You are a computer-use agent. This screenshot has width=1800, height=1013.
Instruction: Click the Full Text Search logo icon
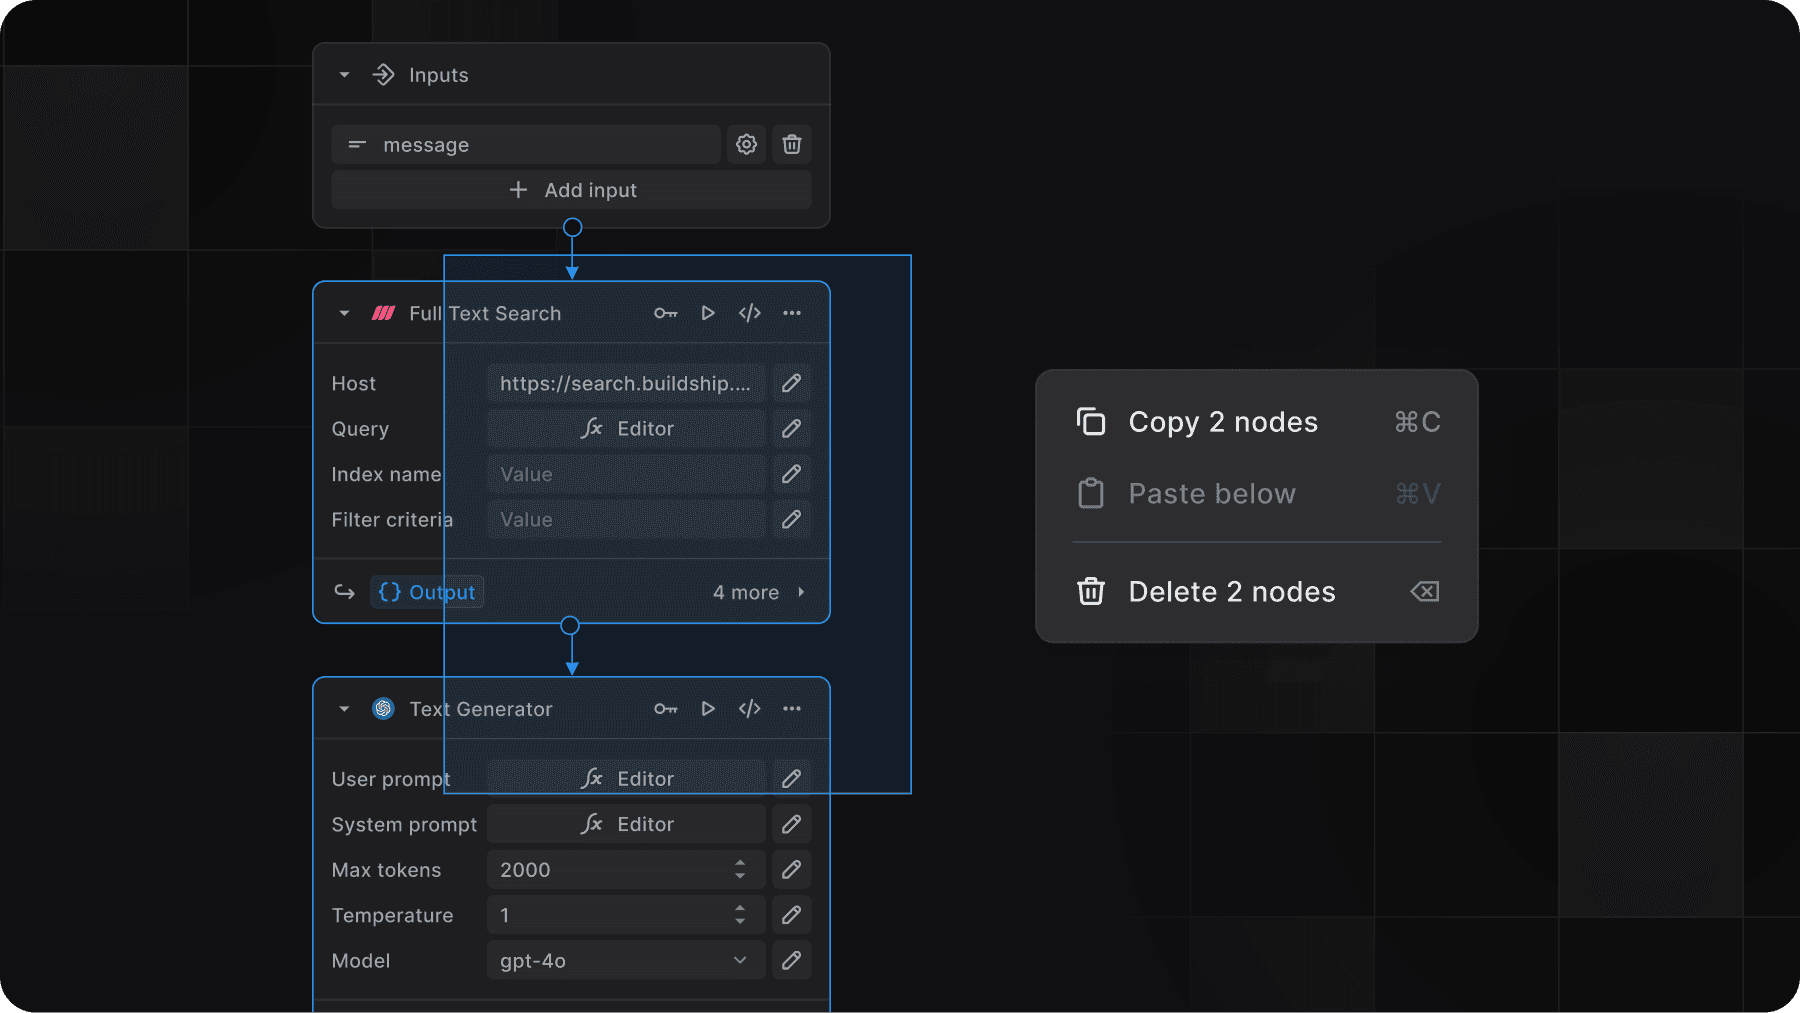[383, 313]
